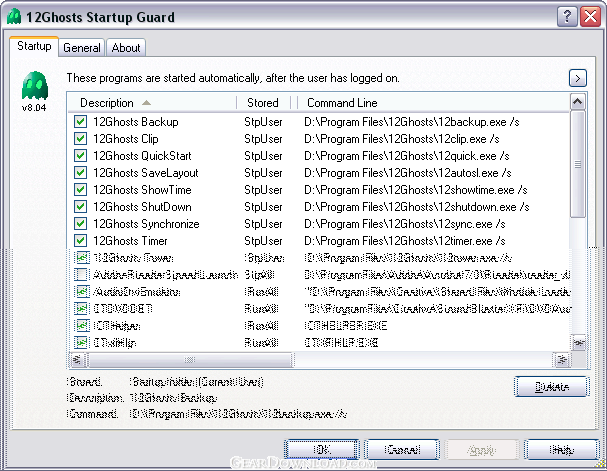The height and width of the screenshot is (471, 607).
Task: Uncheck 12Ghosts Clip startup entry
Action: click(x=81, y=139)
